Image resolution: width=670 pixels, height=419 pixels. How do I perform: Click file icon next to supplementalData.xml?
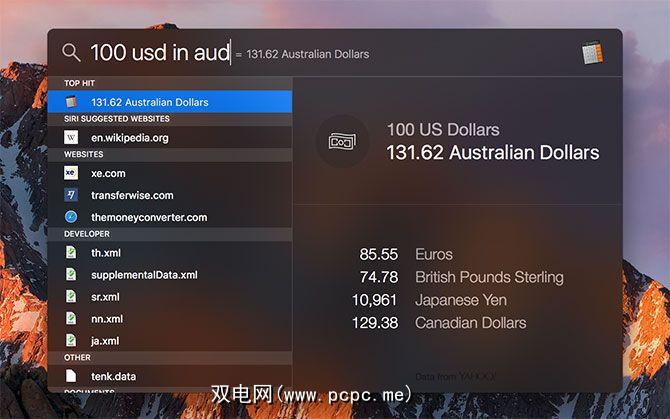tap(71, 275)
